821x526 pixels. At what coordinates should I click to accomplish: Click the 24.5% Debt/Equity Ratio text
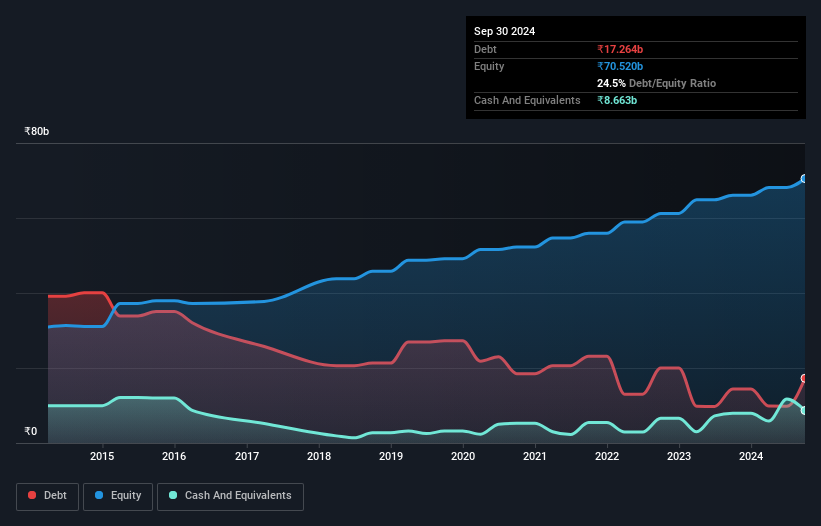point(657,83)
